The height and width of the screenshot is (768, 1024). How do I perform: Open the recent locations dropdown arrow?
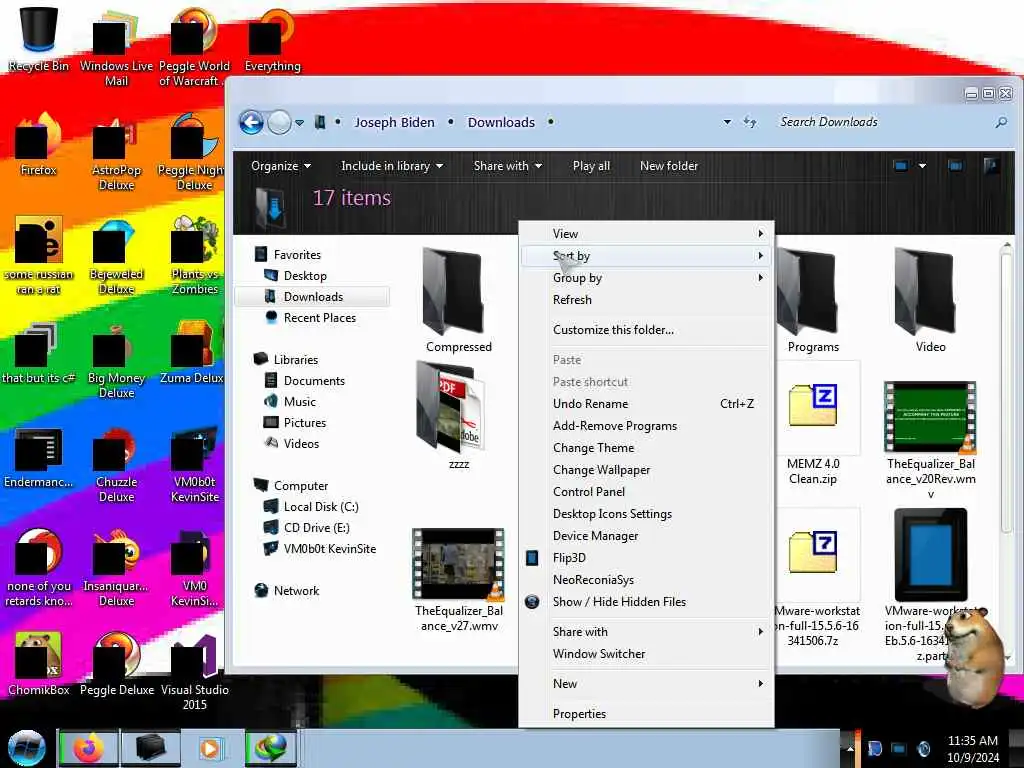(299, 122)
